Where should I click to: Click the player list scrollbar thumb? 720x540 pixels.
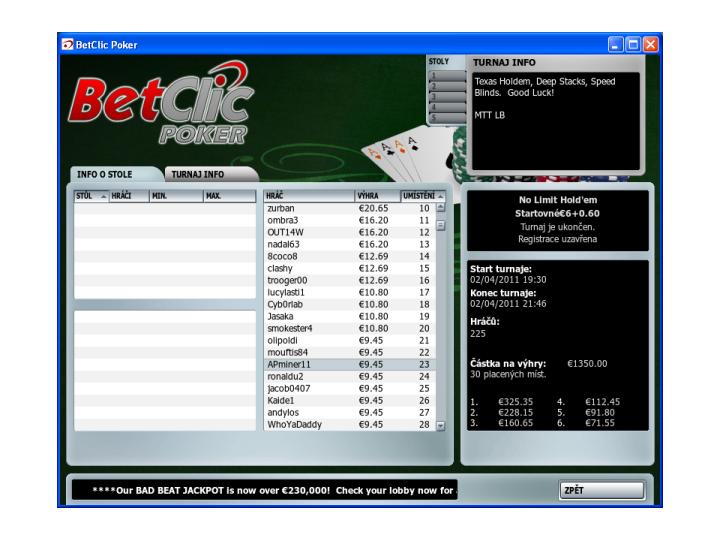coord(439,225)
